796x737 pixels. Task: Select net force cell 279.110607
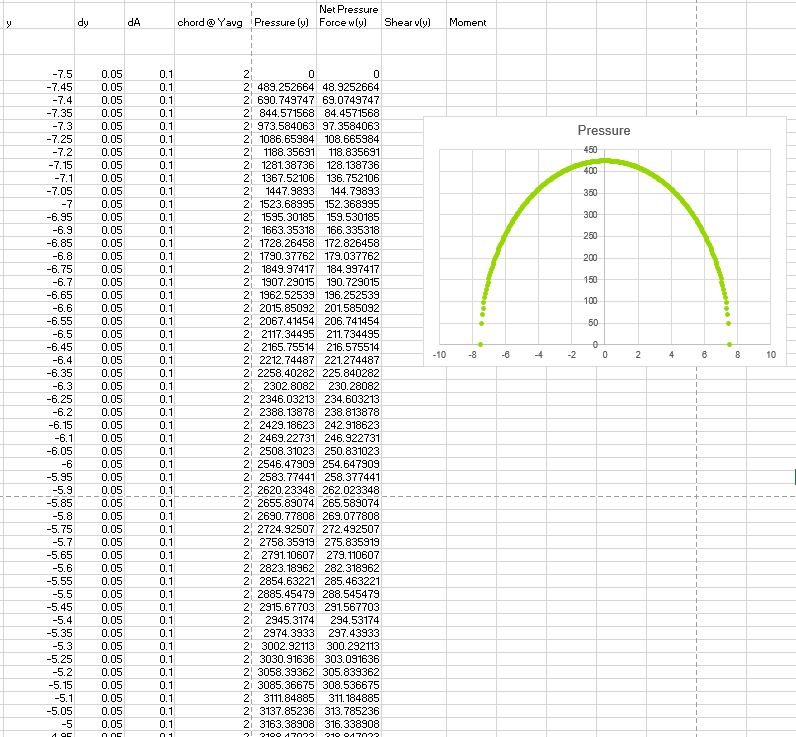tap(349, 555)
